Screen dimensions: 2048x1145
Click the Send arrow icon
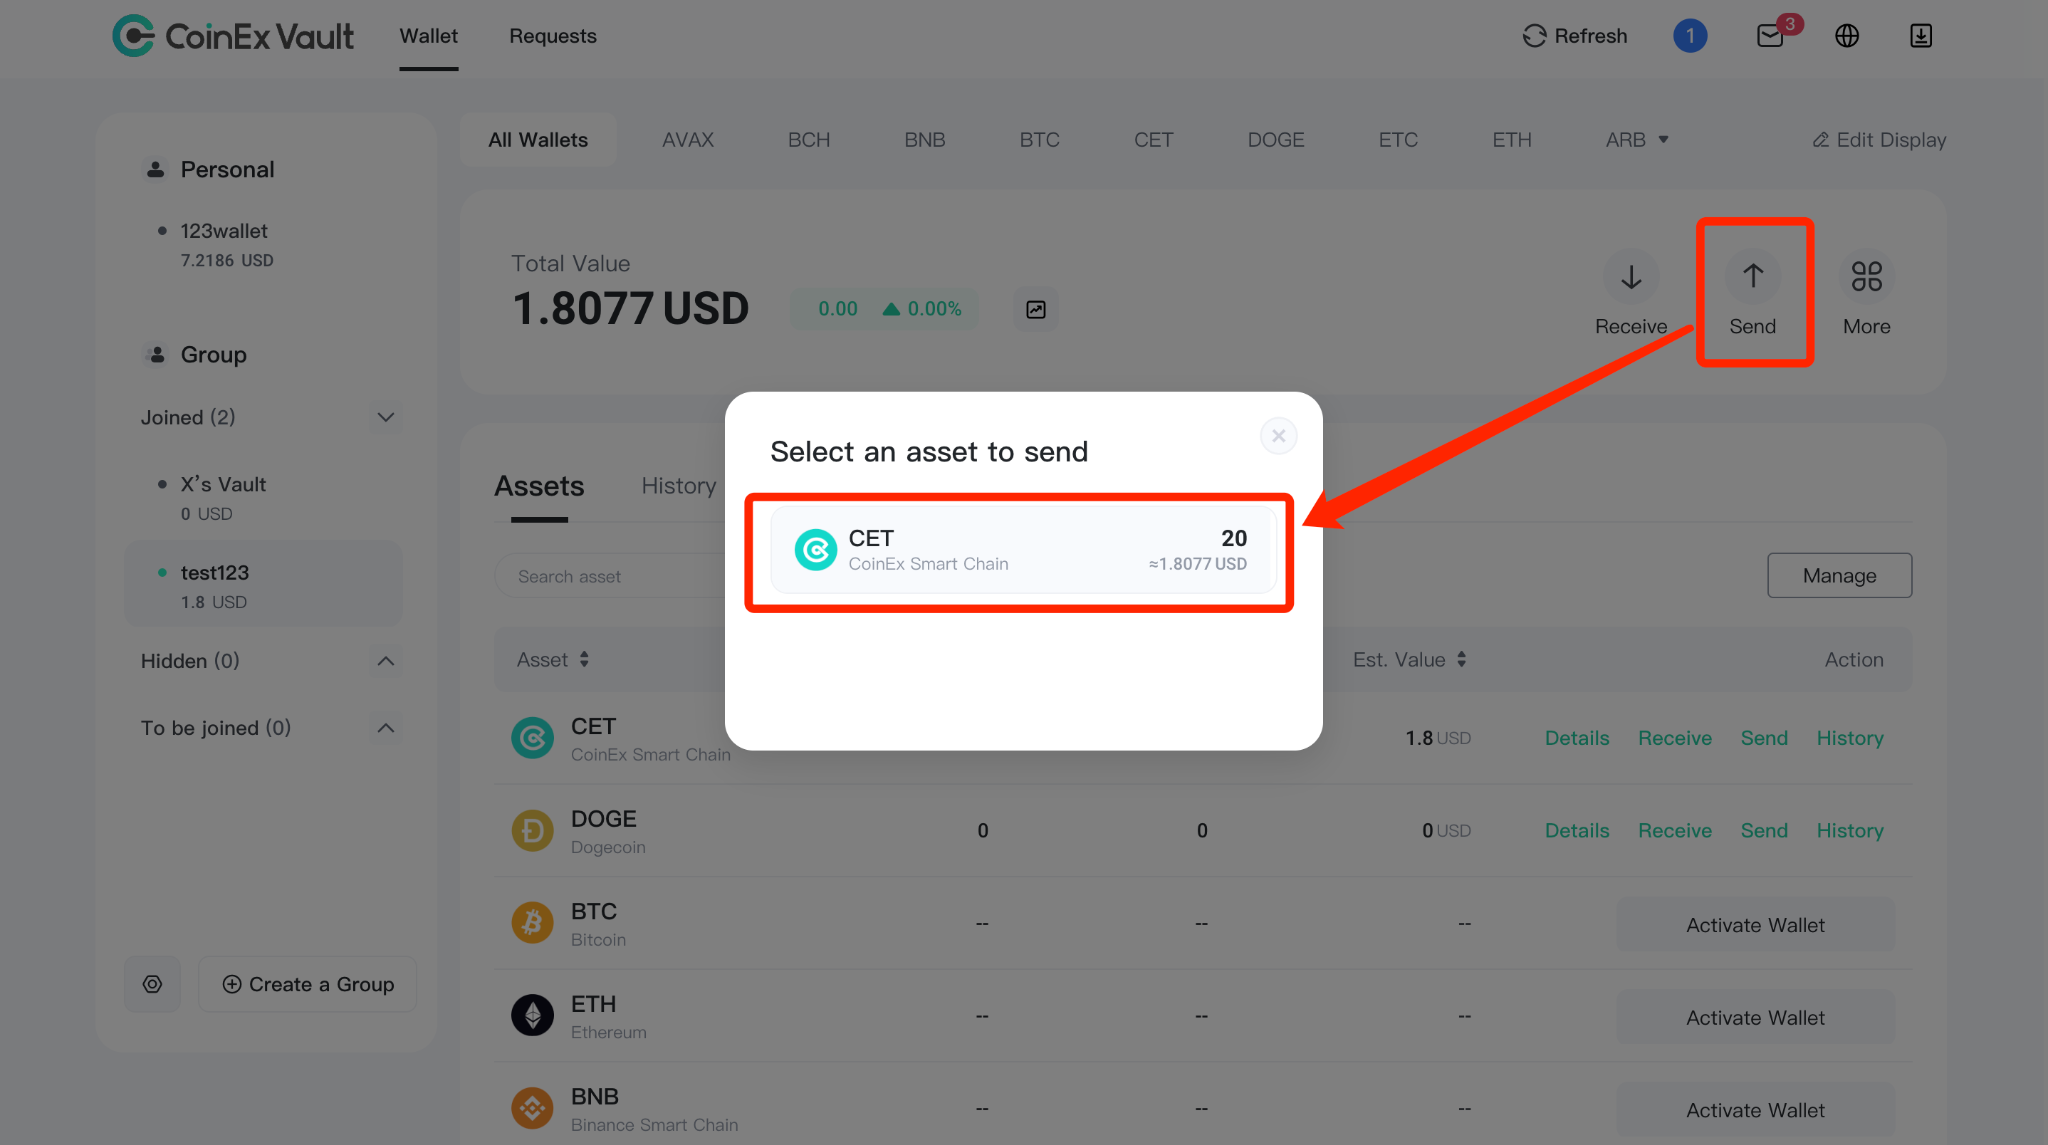click(1753, 276)
